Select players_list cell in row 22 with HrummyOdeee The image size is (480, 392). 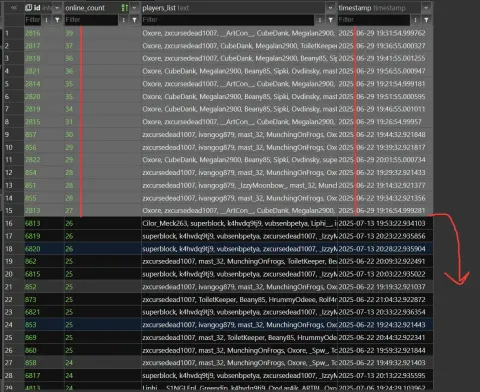[239, 299]
